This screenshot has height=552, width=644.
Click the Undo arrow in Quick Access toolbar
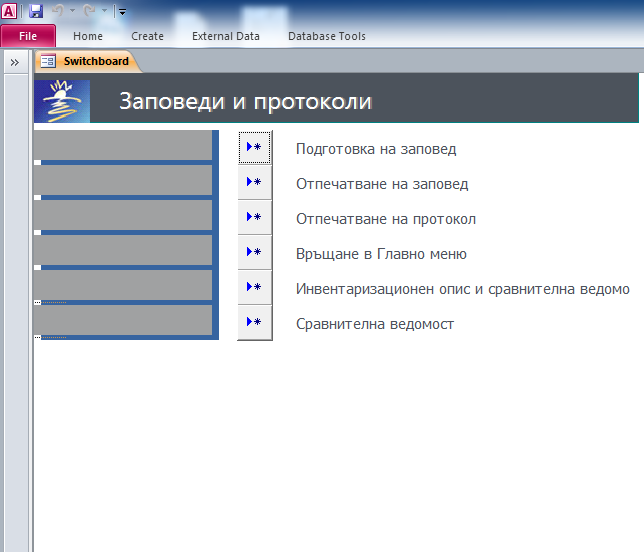tap(58, 11)
